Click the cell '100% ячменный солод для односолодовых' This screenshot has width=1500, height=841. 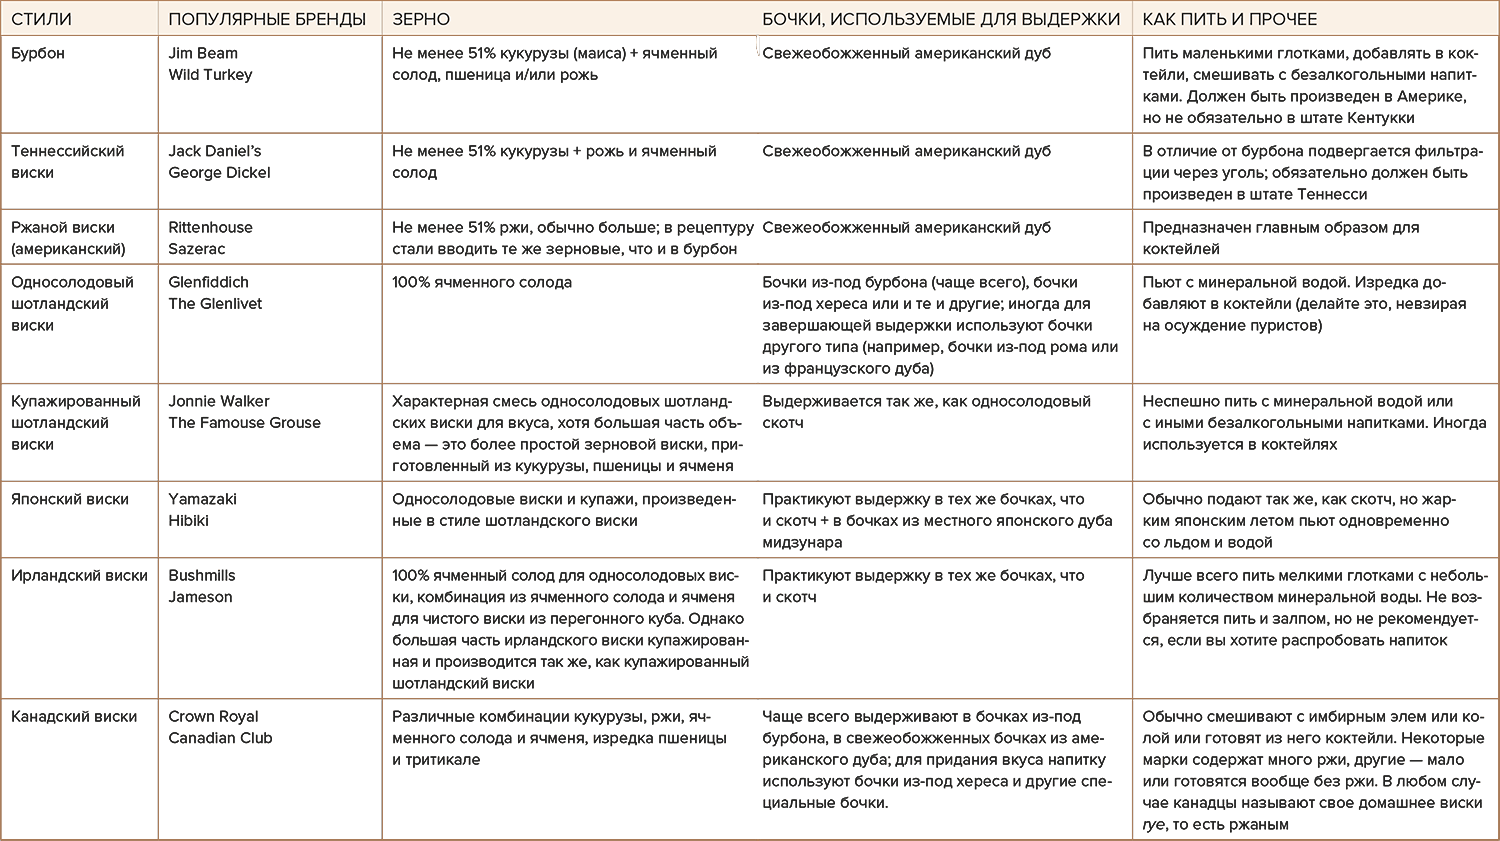(570, 629)
